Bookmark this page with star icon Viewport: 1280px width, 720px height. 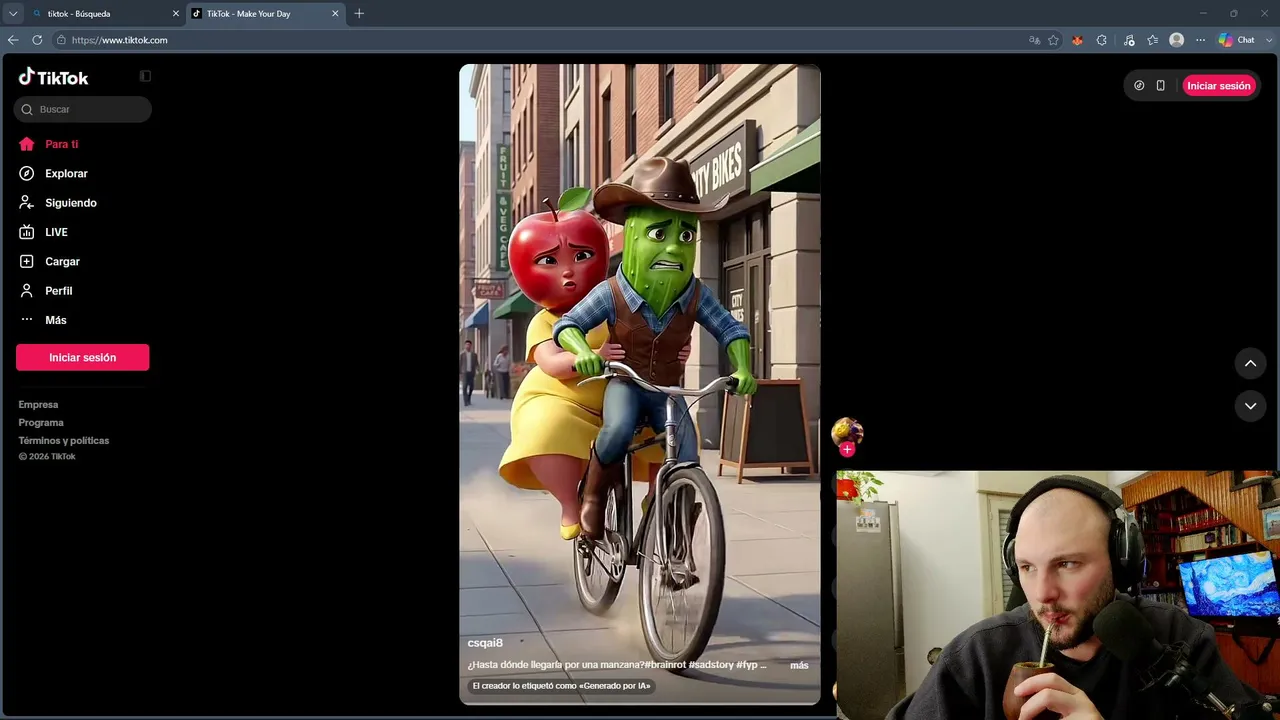pos(1054,40)
